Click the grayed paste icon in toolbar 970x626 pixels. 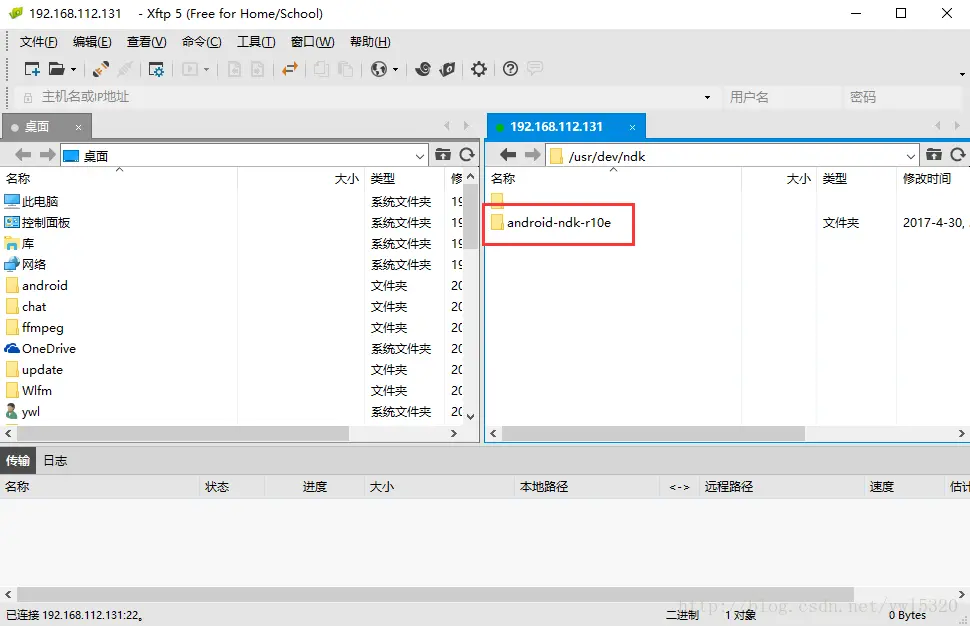pos(345,69)
